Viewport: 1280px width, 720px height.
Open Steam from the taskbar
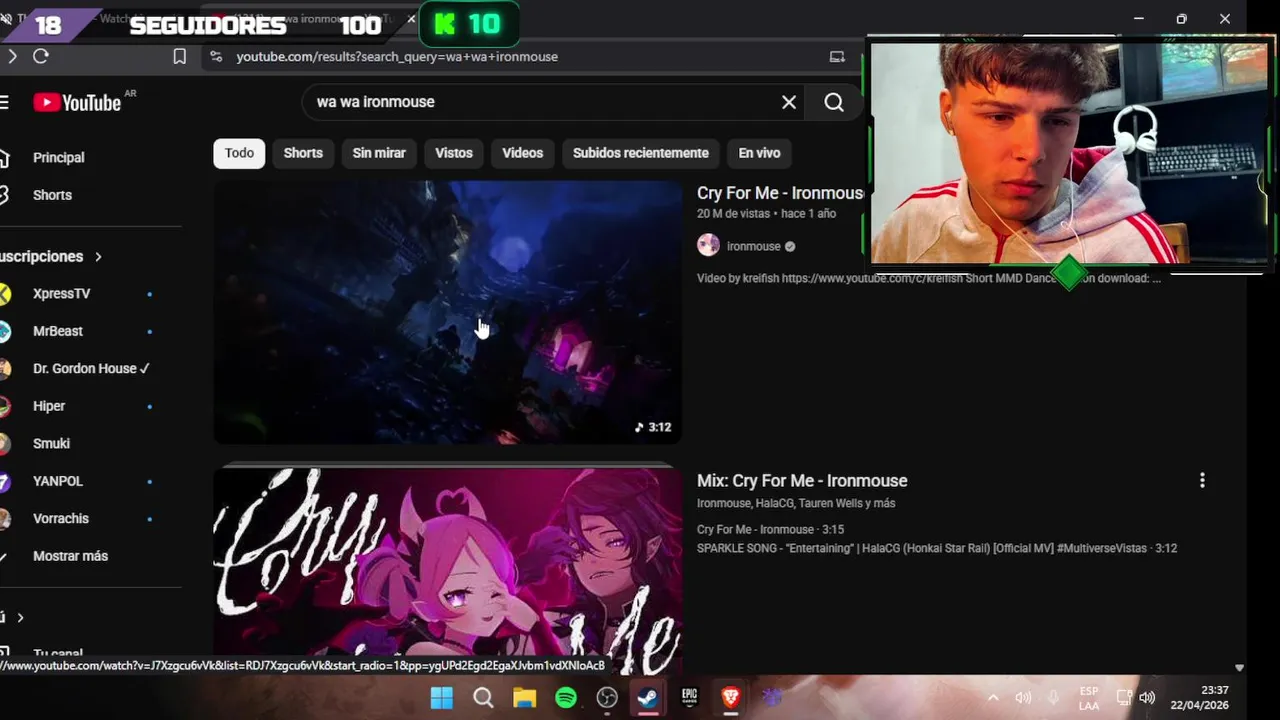[x=648, y=698]
